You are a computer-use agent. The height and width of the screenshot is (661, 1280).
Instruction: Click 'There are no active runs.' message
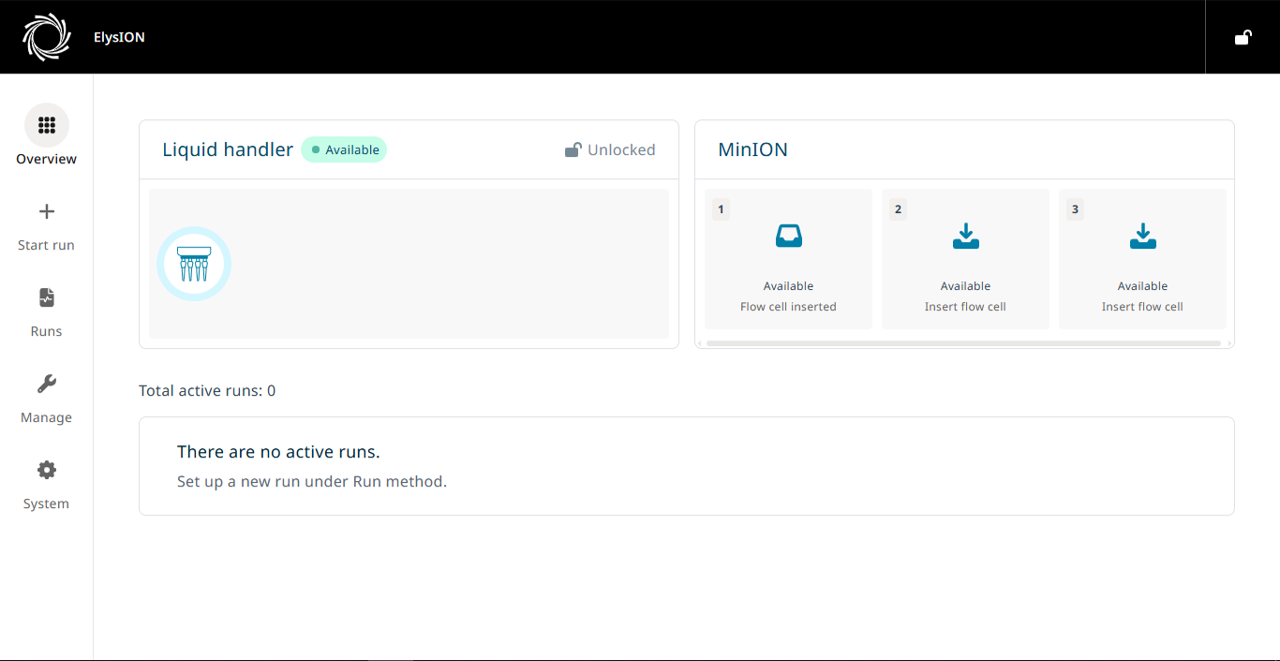click(x=278, y=452)
